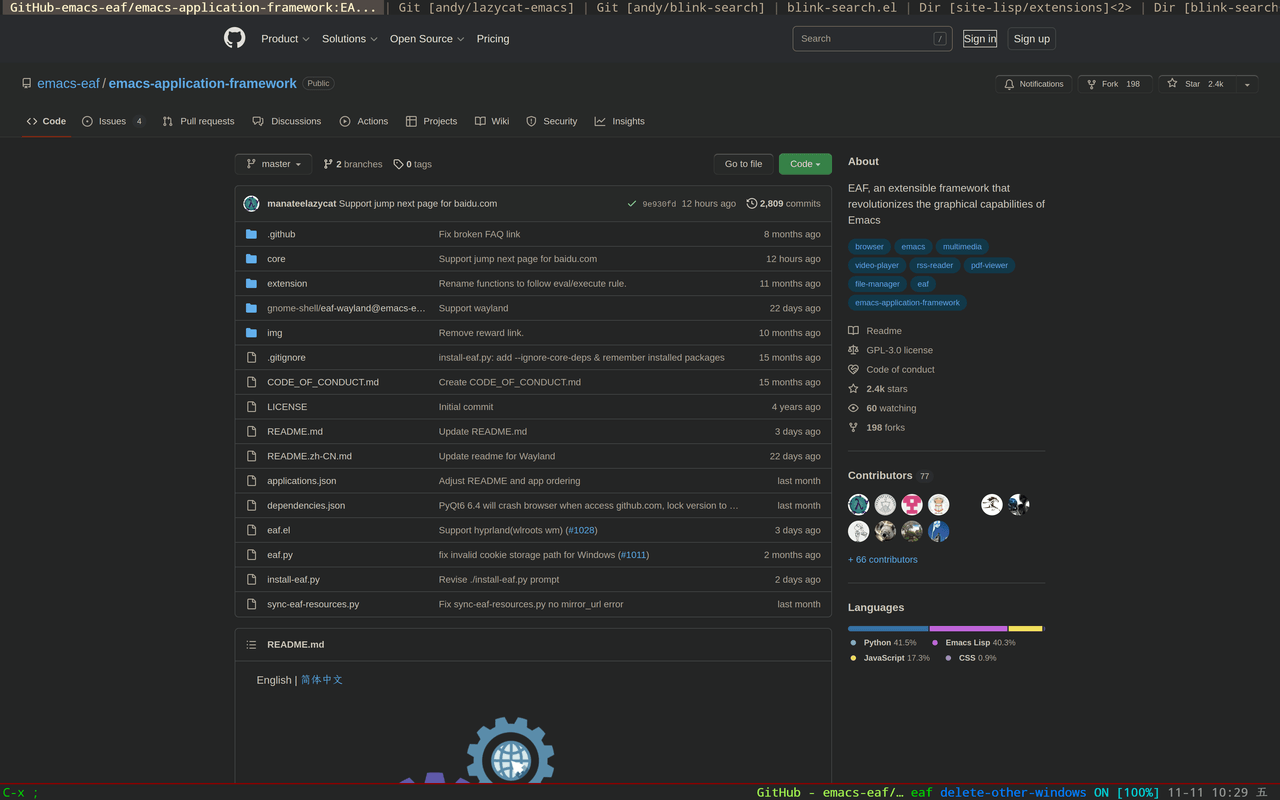Click the file icon beside .gitignore
Image resolution: width=1280 pixels, height=800 pixels.
[x=251, y=357]
